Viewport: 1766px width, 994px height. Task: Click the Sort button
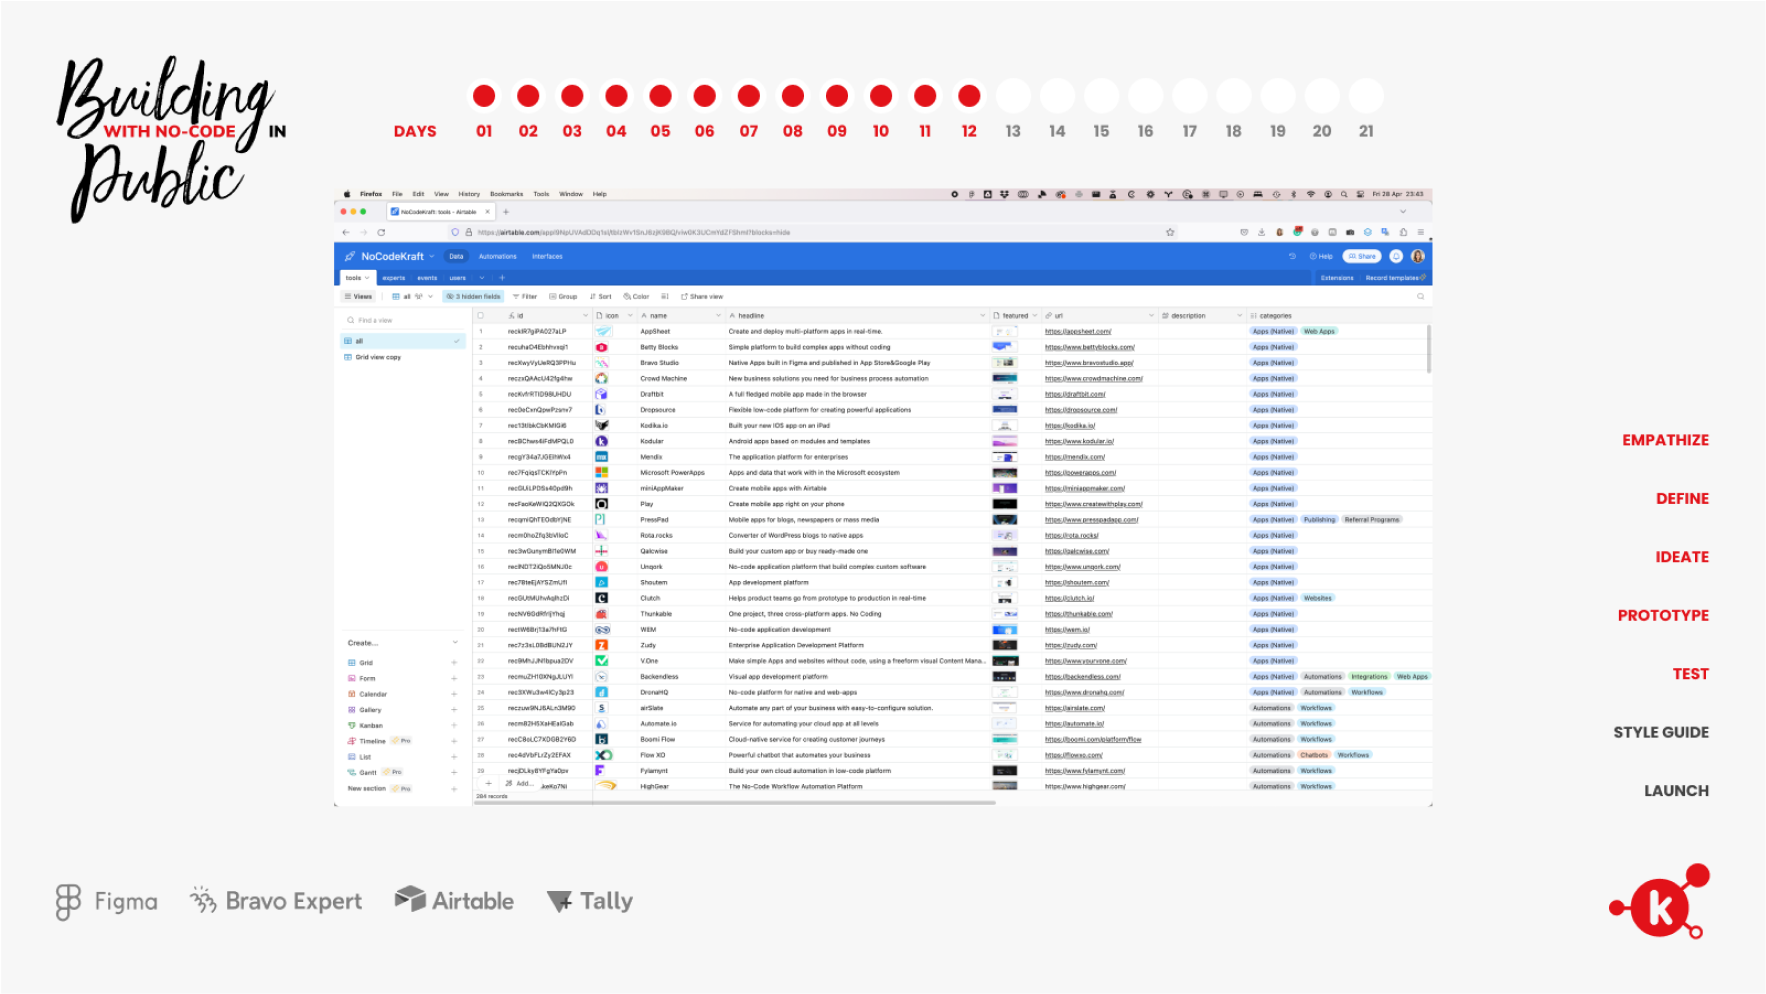pos(600,296)
